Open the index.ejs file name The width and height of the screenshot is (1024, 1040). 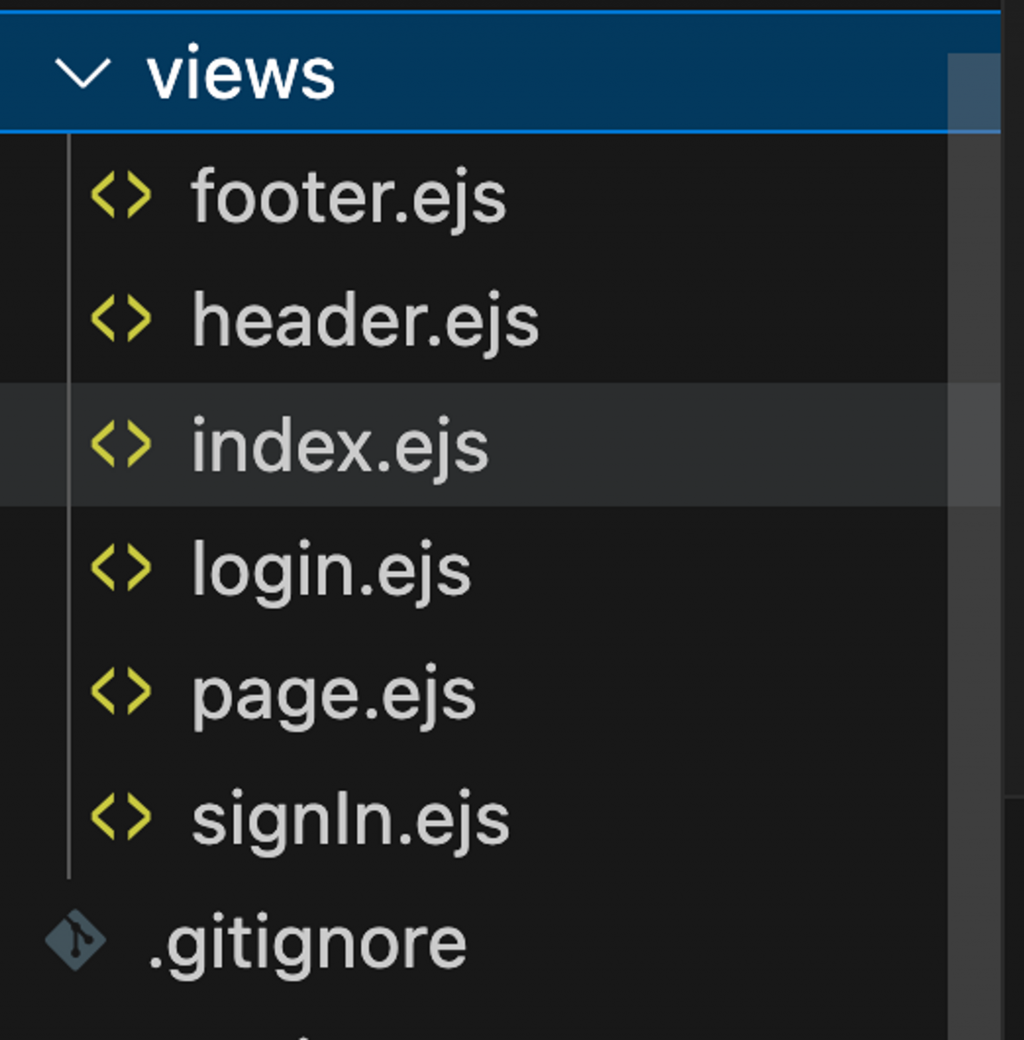pyautogui.click(x=340, y=445)
